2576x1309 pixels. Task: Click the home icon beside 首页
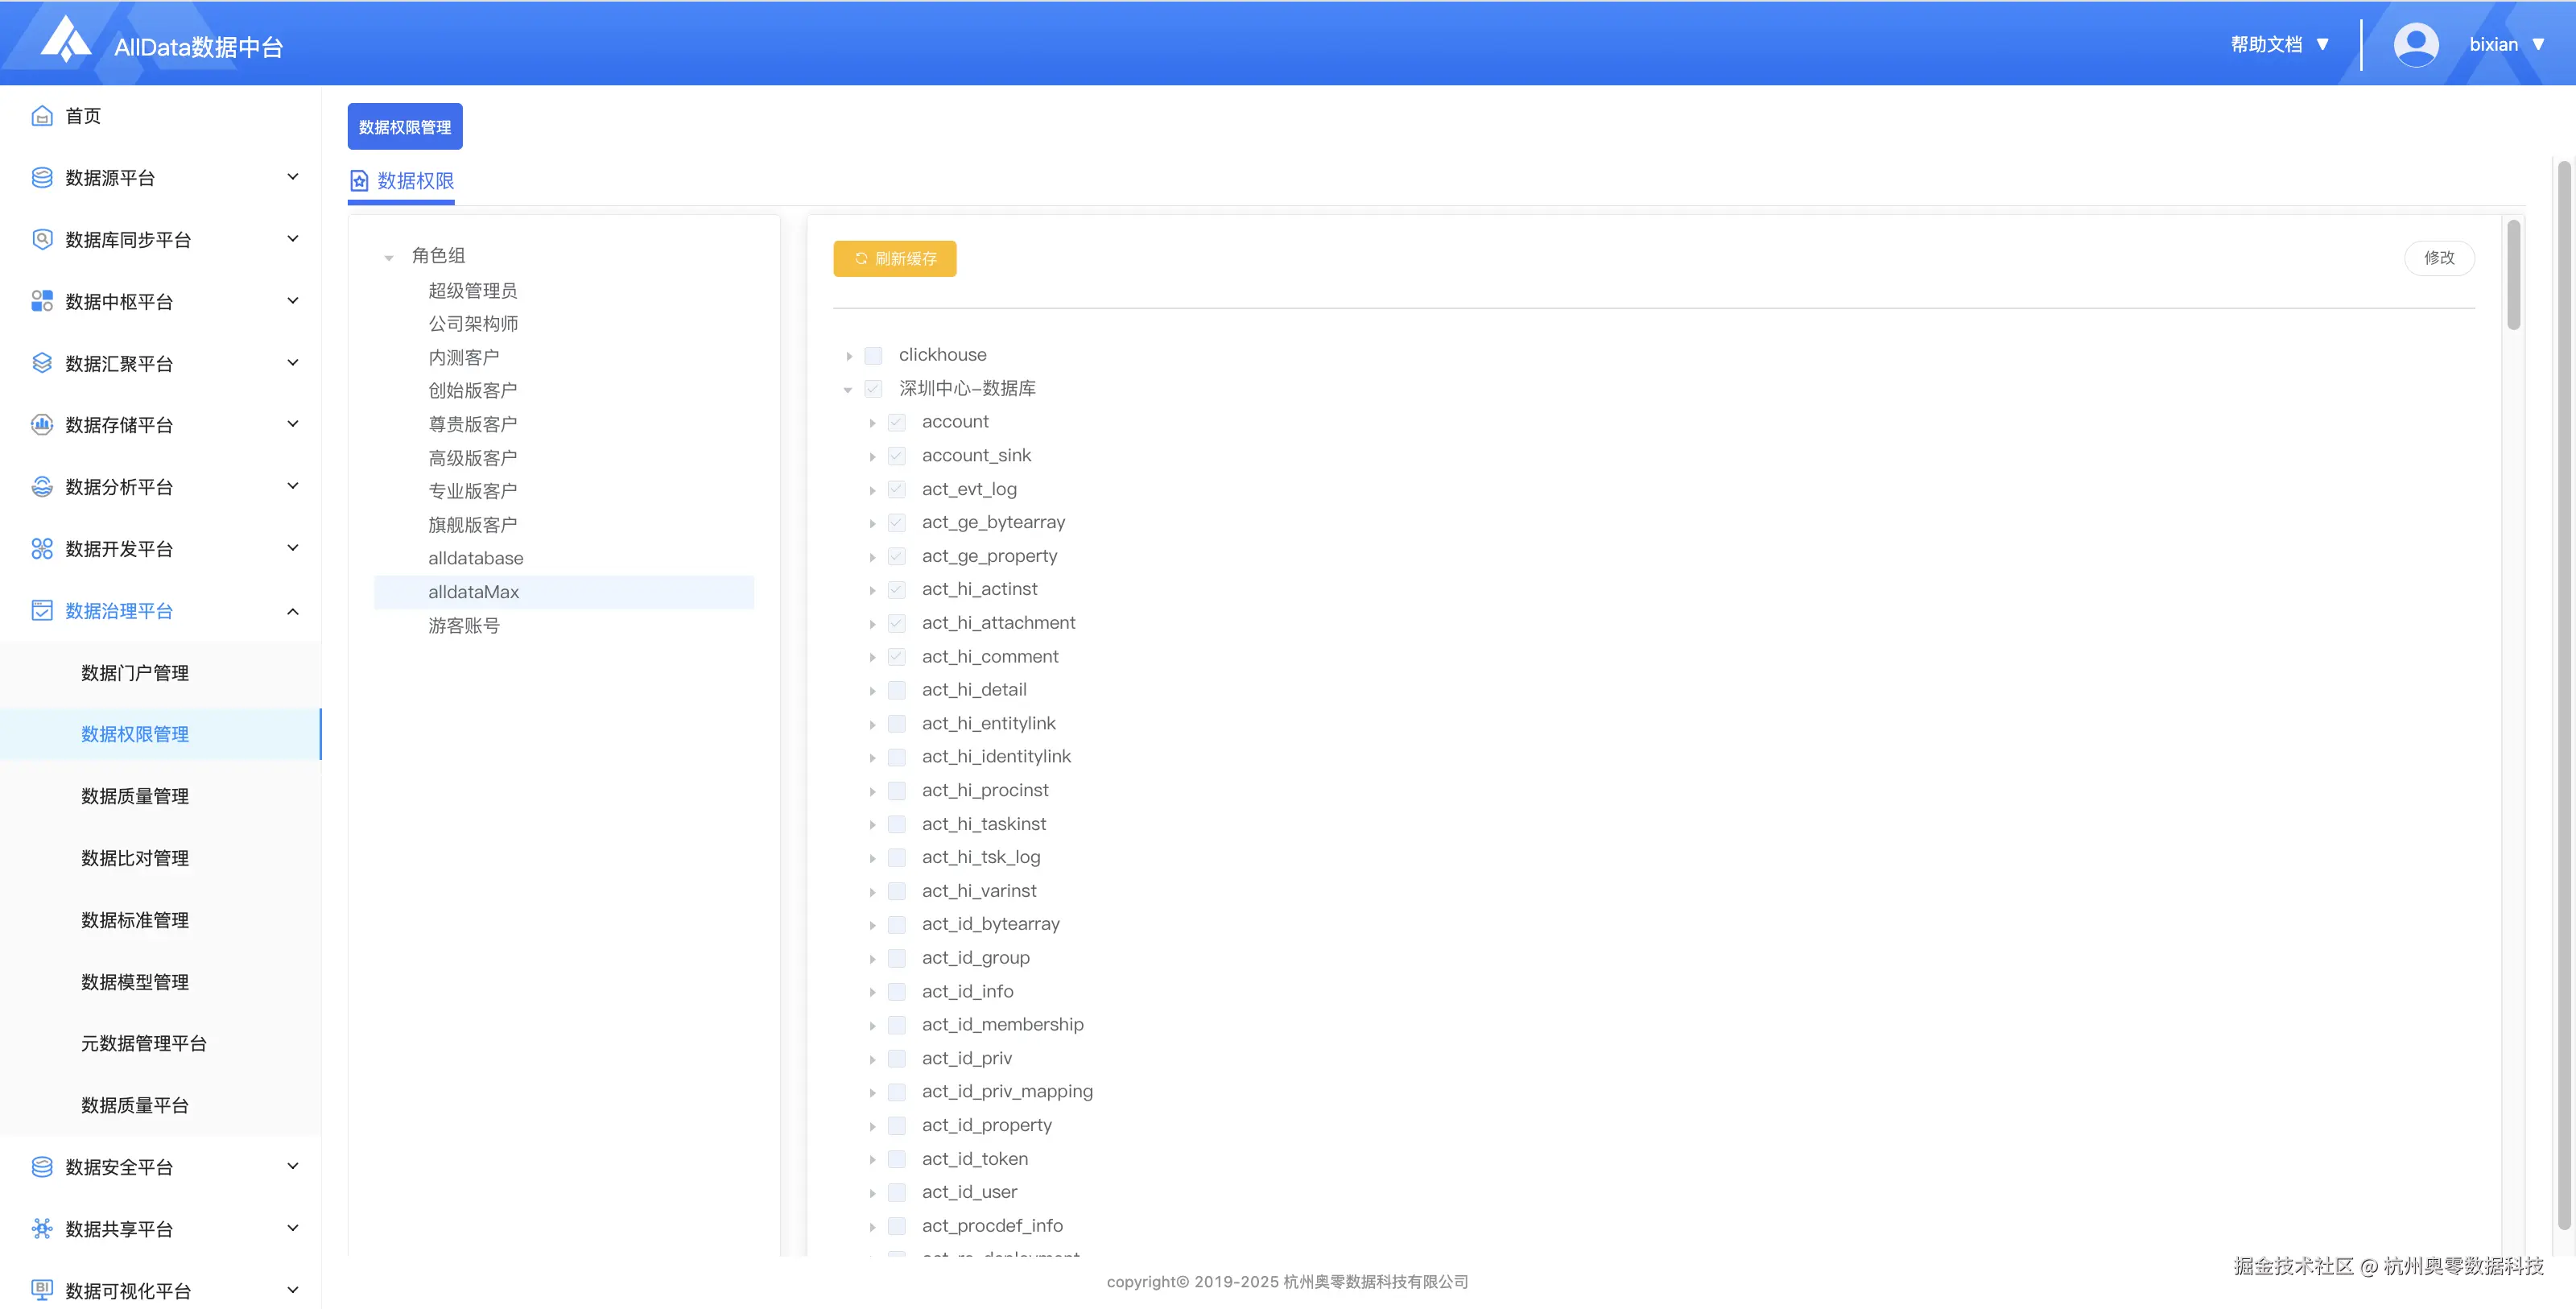(41, 116)
